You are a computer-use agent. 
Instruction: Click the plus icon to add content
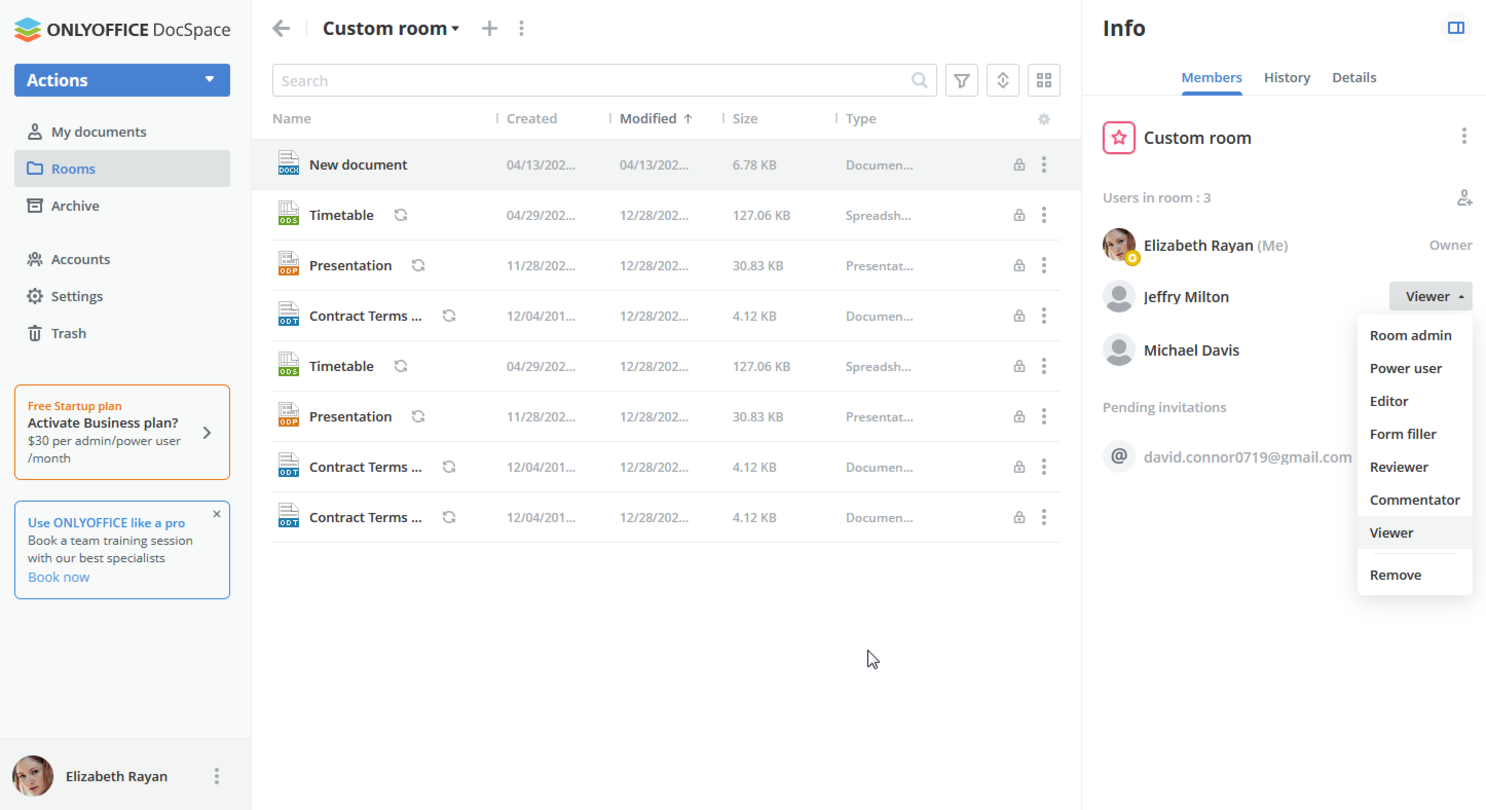pyautogui.click(x=489, y=29)
